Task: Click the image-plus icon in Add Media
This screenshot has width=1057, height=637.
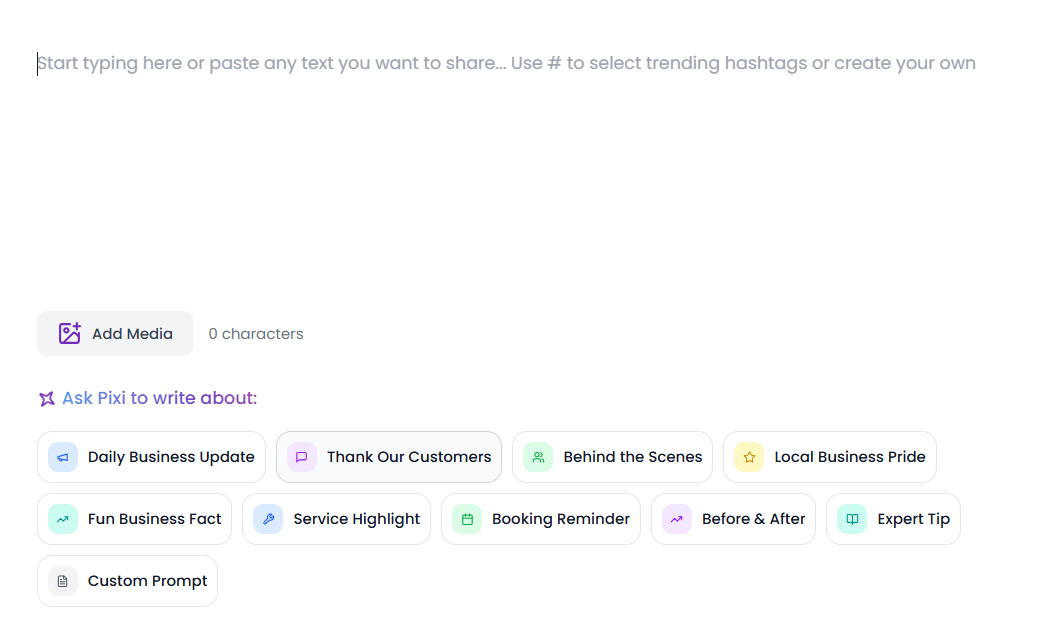Action: [x=69, y=334]
